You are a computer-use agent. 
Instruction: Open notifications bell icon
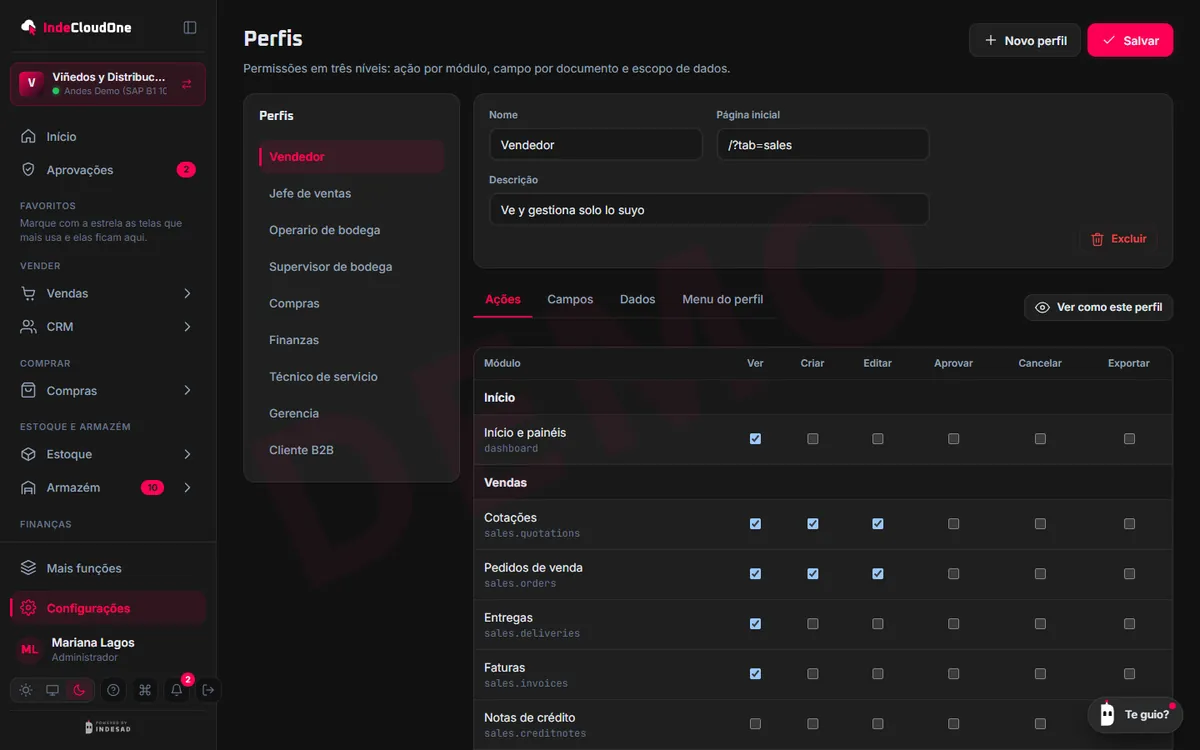[x=177, y=690]
